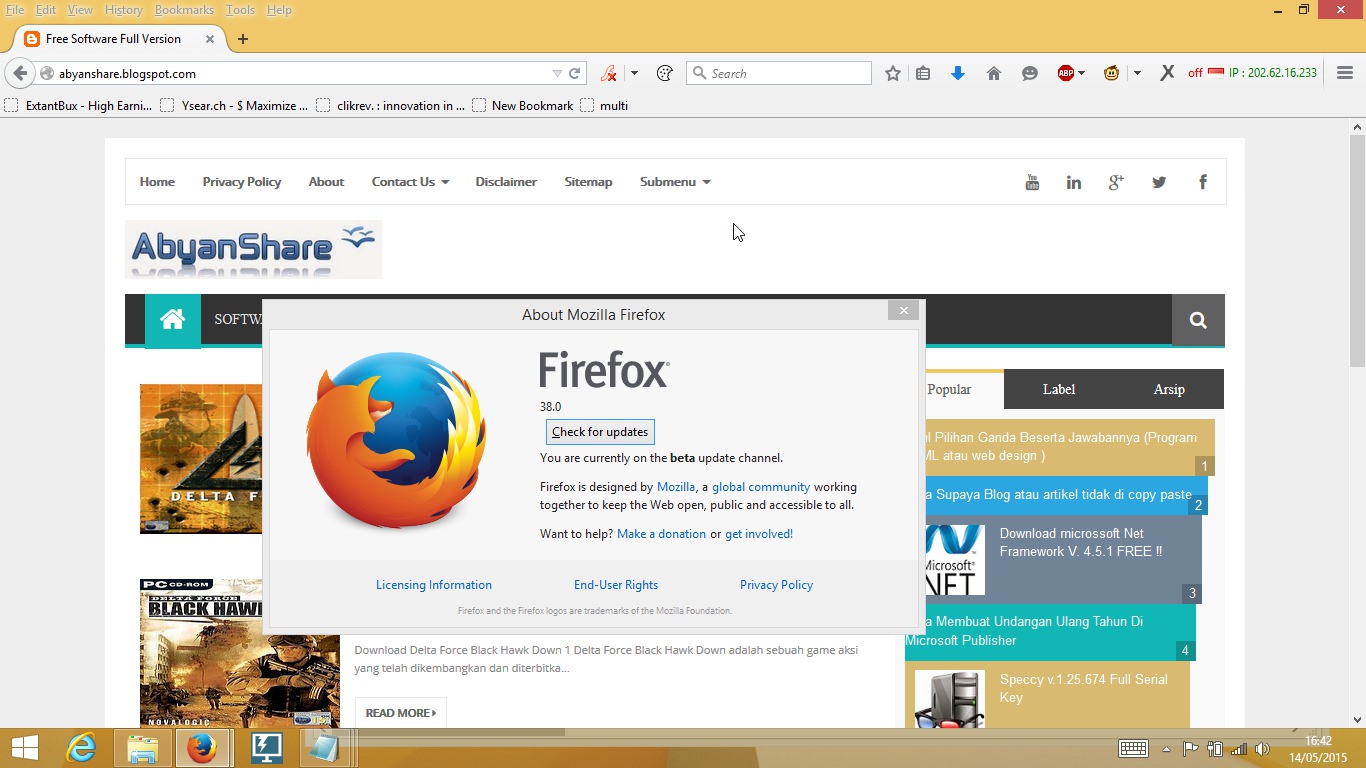The image size is (1366, 768).
Task: Open End-User Rights link
Action: [616, 585]
